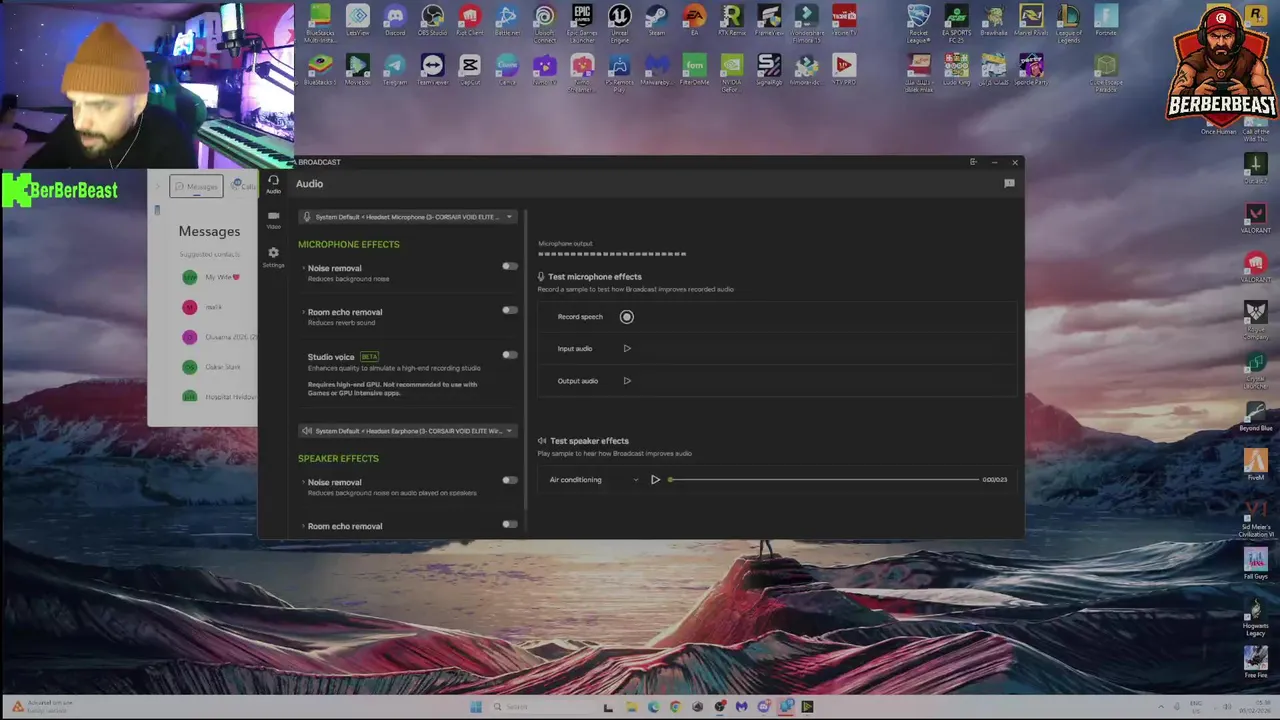Open Steam desktop shortcut
1280x720 pixels.
tap(656, 21)
